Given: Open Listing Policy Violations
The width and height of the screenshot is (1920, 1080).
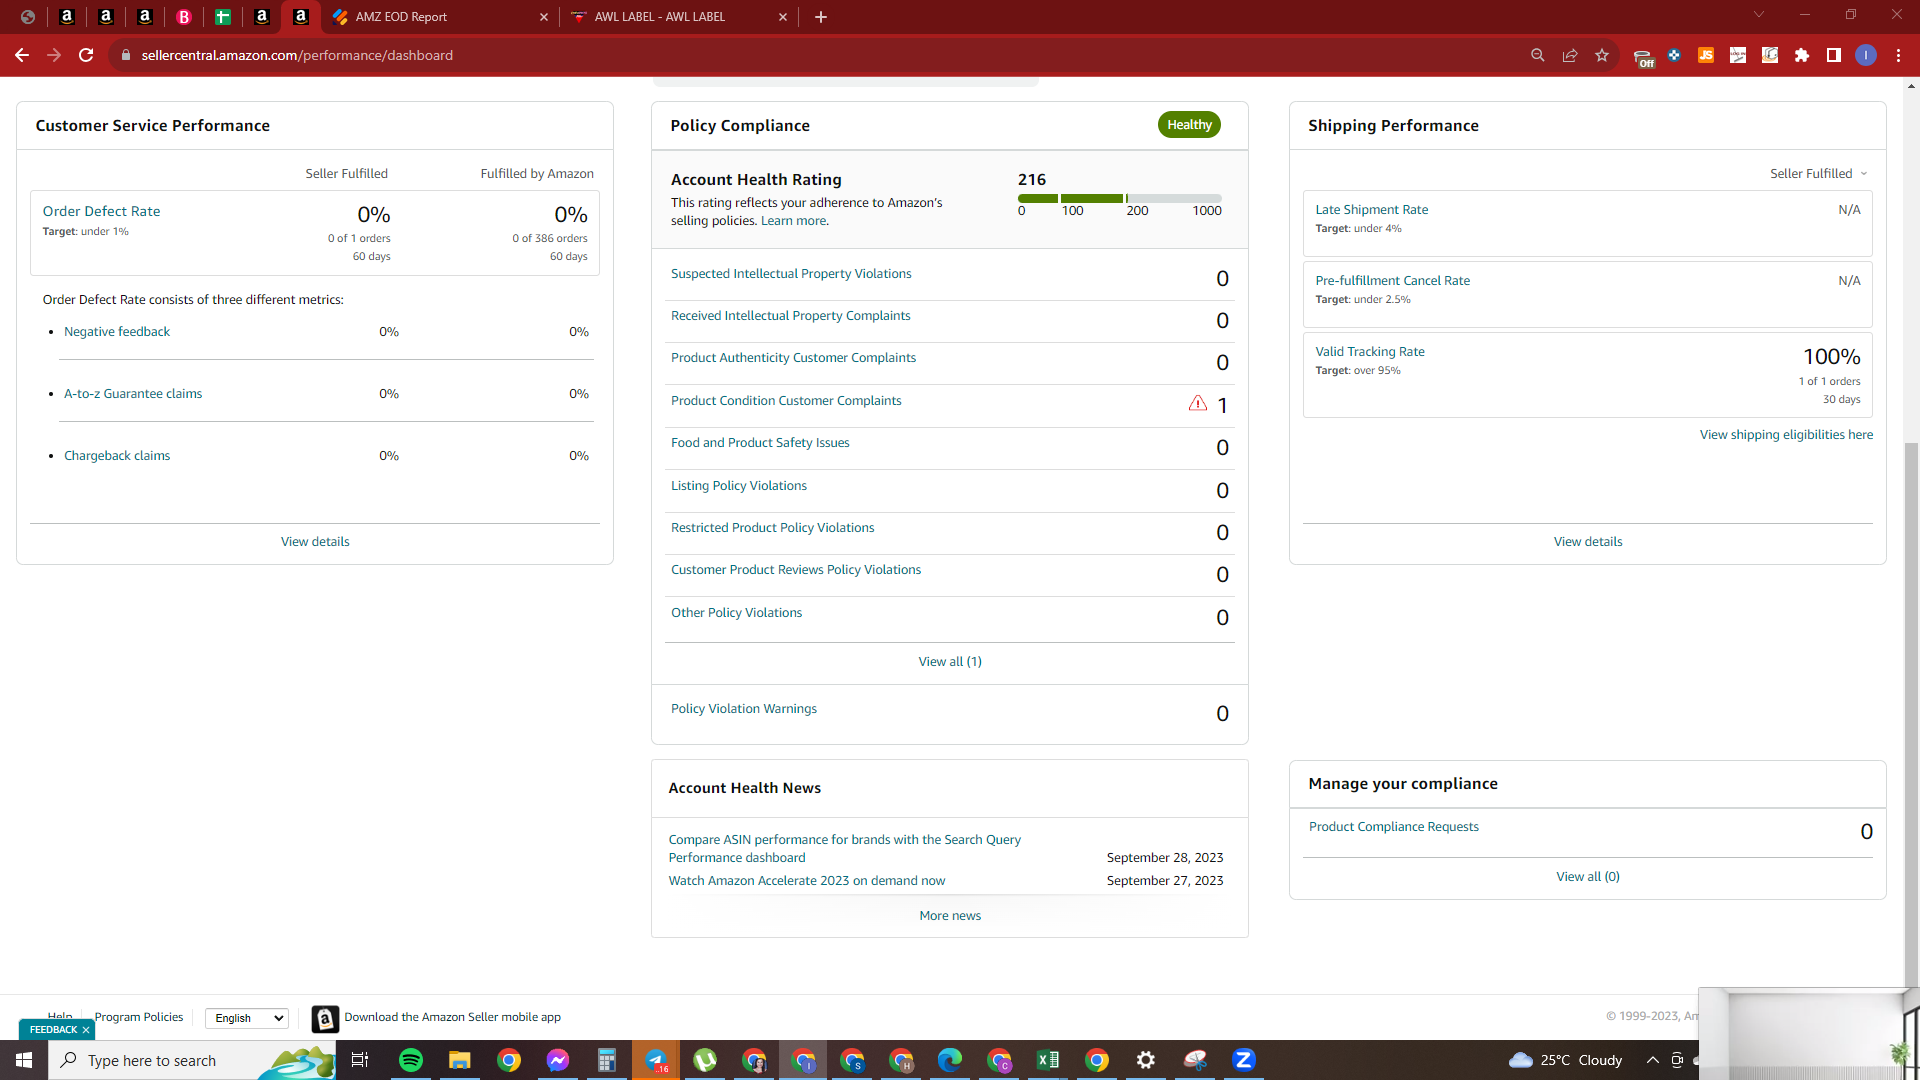Looking at the screenshot, I should (x=739, y=486).
